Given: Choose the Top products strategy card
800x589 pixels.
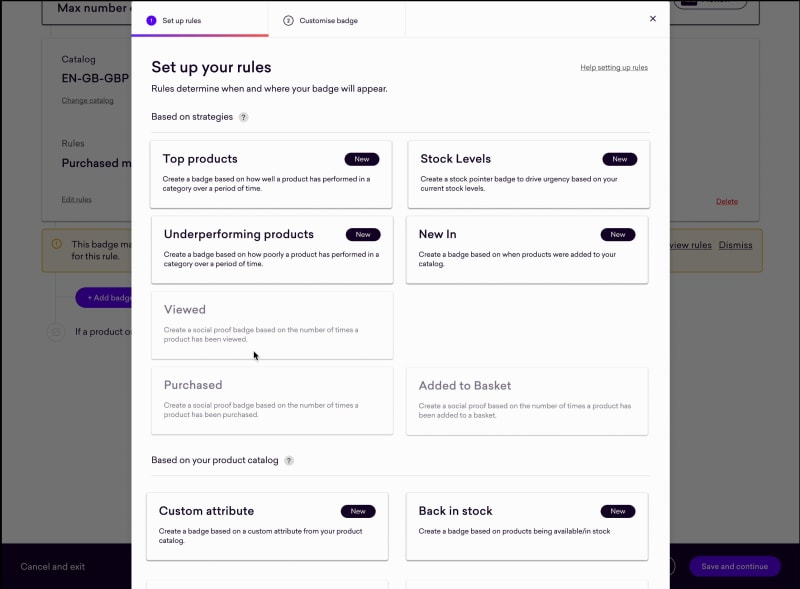Looking at the screenshot, I should coord(271,174).
